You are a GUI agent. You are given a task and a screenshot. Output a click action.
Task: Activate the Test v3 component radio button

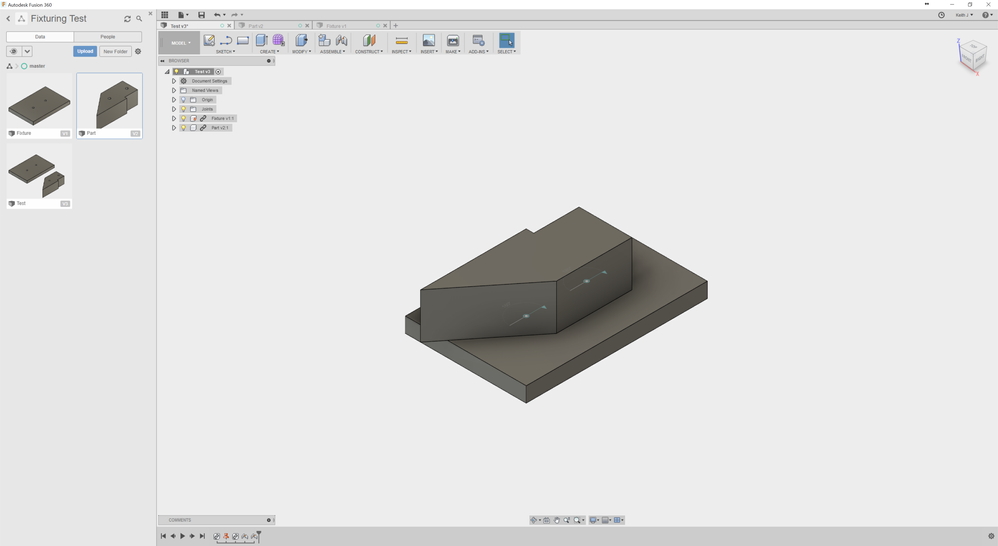[218, 72]
